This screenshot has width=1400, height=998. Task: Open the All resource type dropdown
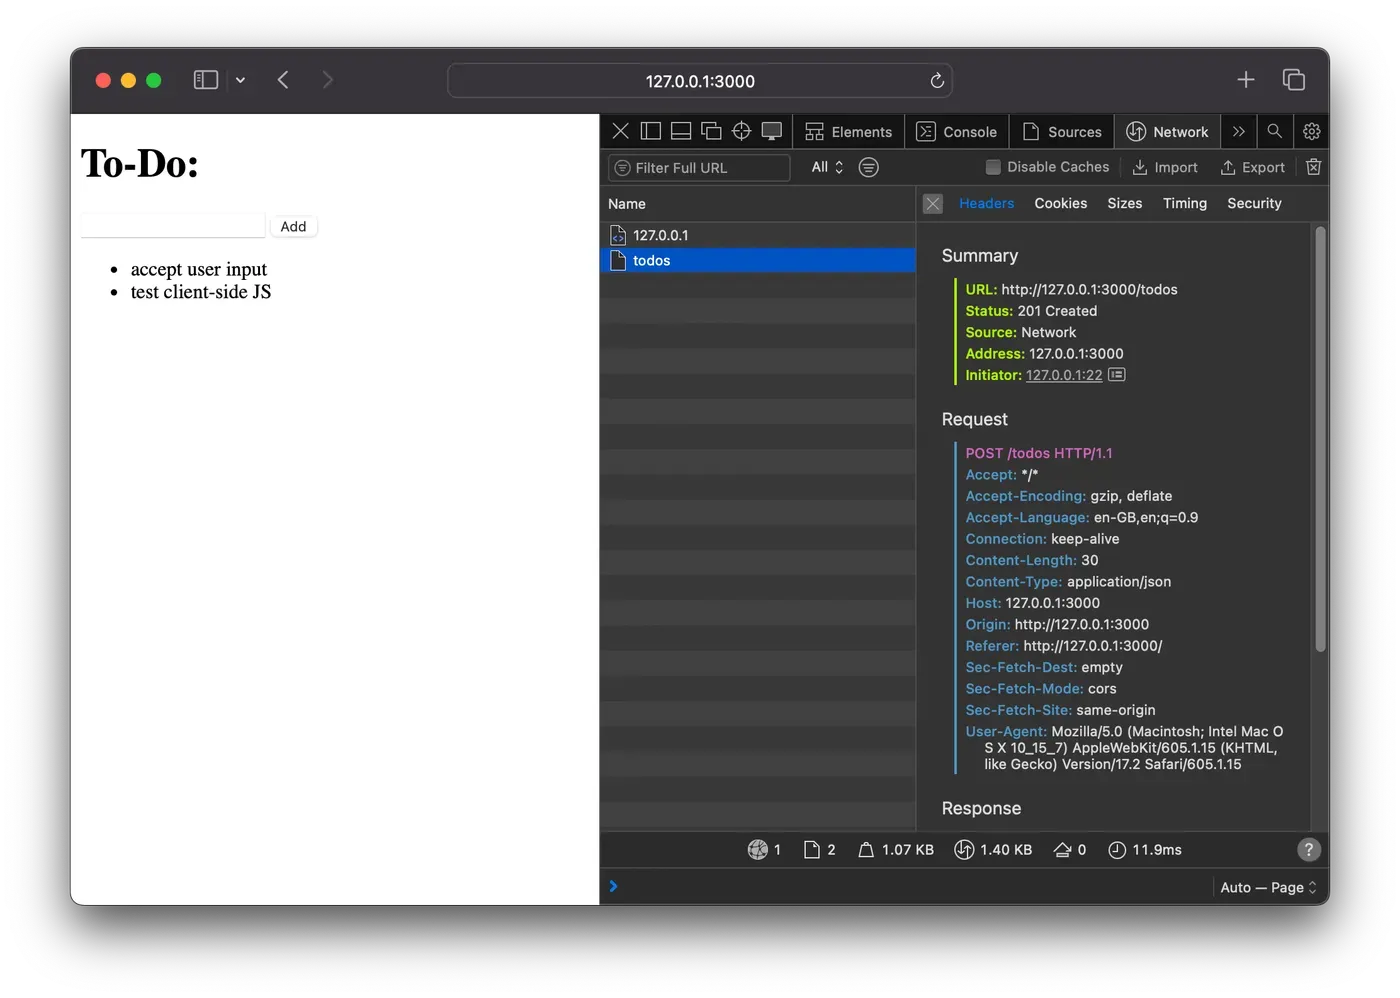827,167
